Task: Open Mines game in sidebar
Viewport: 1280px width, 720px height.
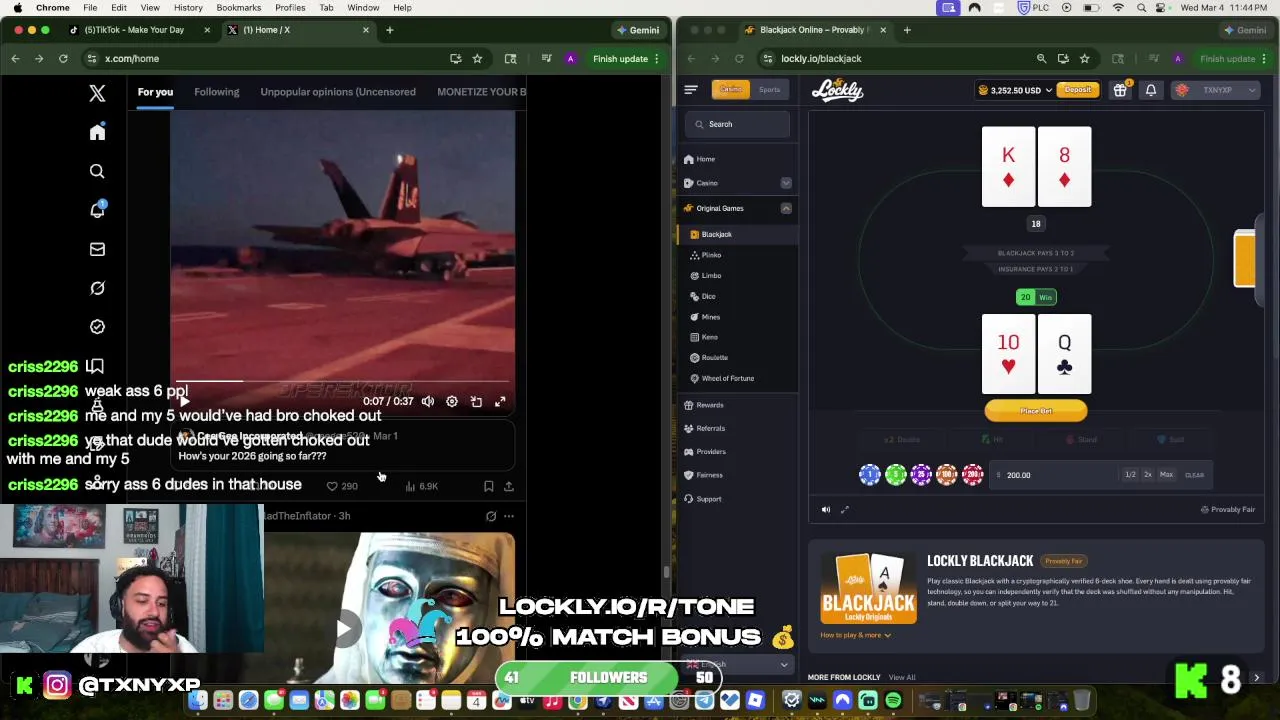Action: [711, 317]
